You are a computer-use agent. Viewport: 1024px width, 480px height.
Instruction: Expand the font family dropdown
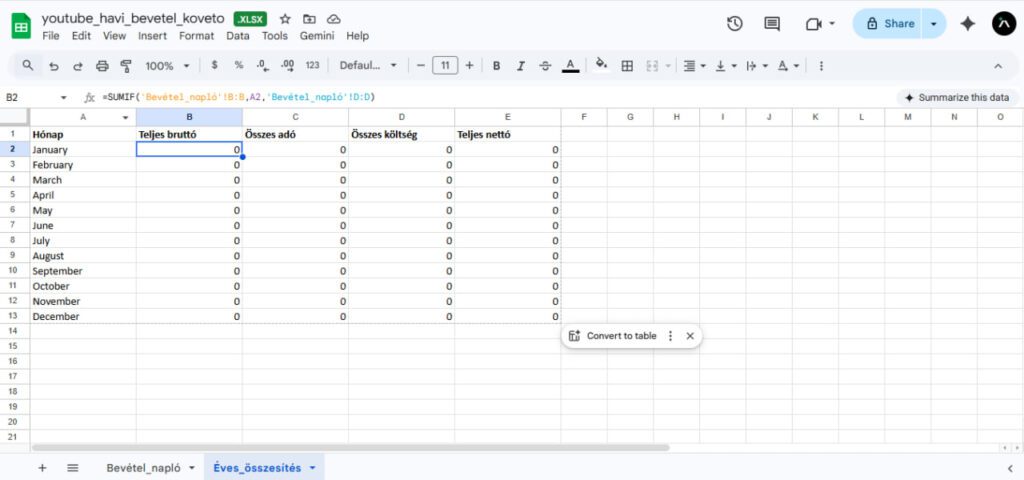368,66
